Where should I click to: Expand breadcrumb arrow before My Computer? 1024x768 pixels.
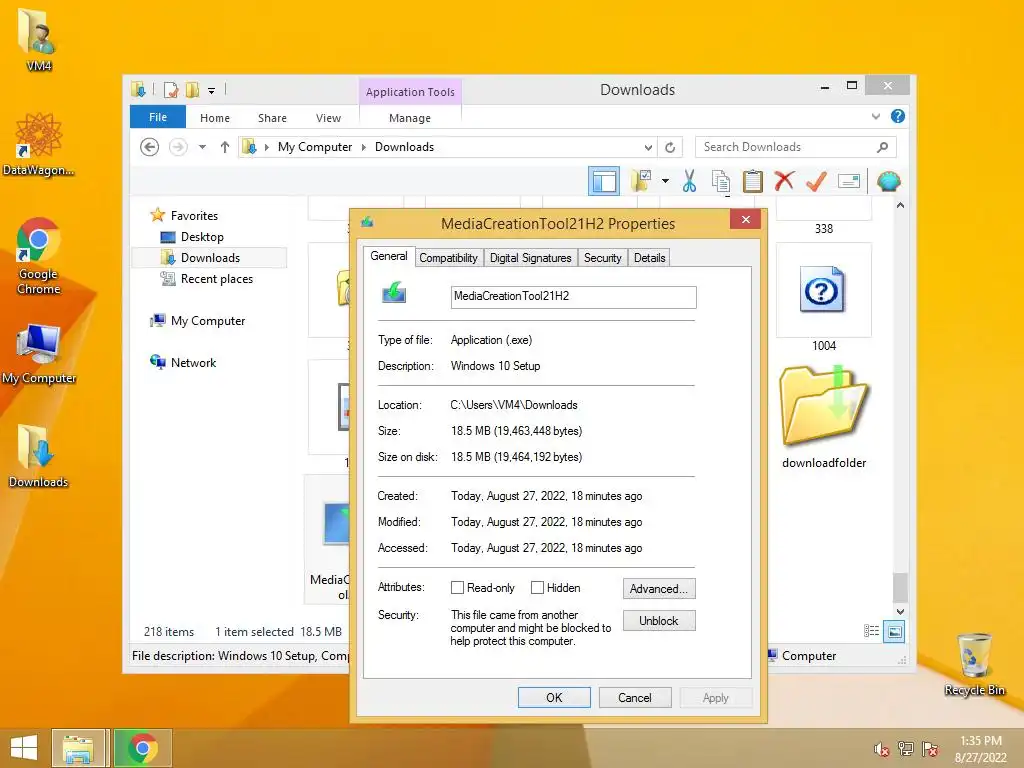coord(266,147)
